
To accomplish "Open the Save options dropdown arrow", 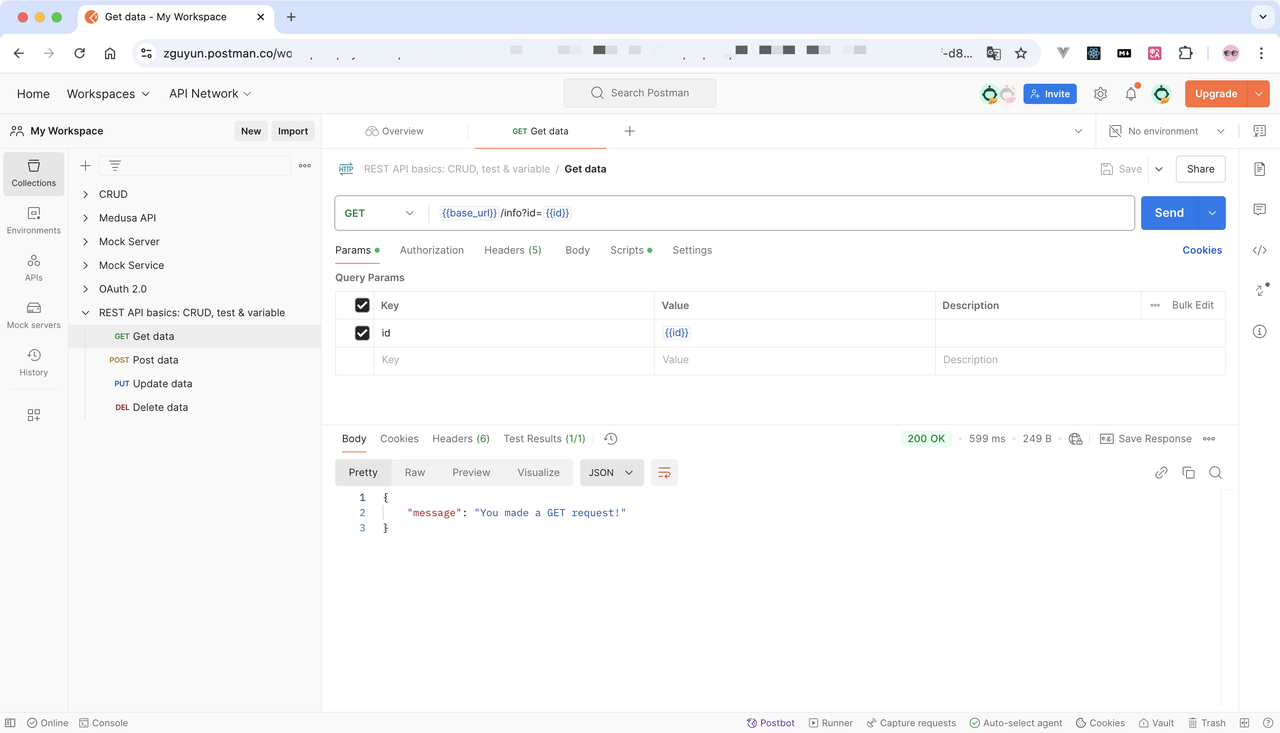I will [x=1159, y=169].
